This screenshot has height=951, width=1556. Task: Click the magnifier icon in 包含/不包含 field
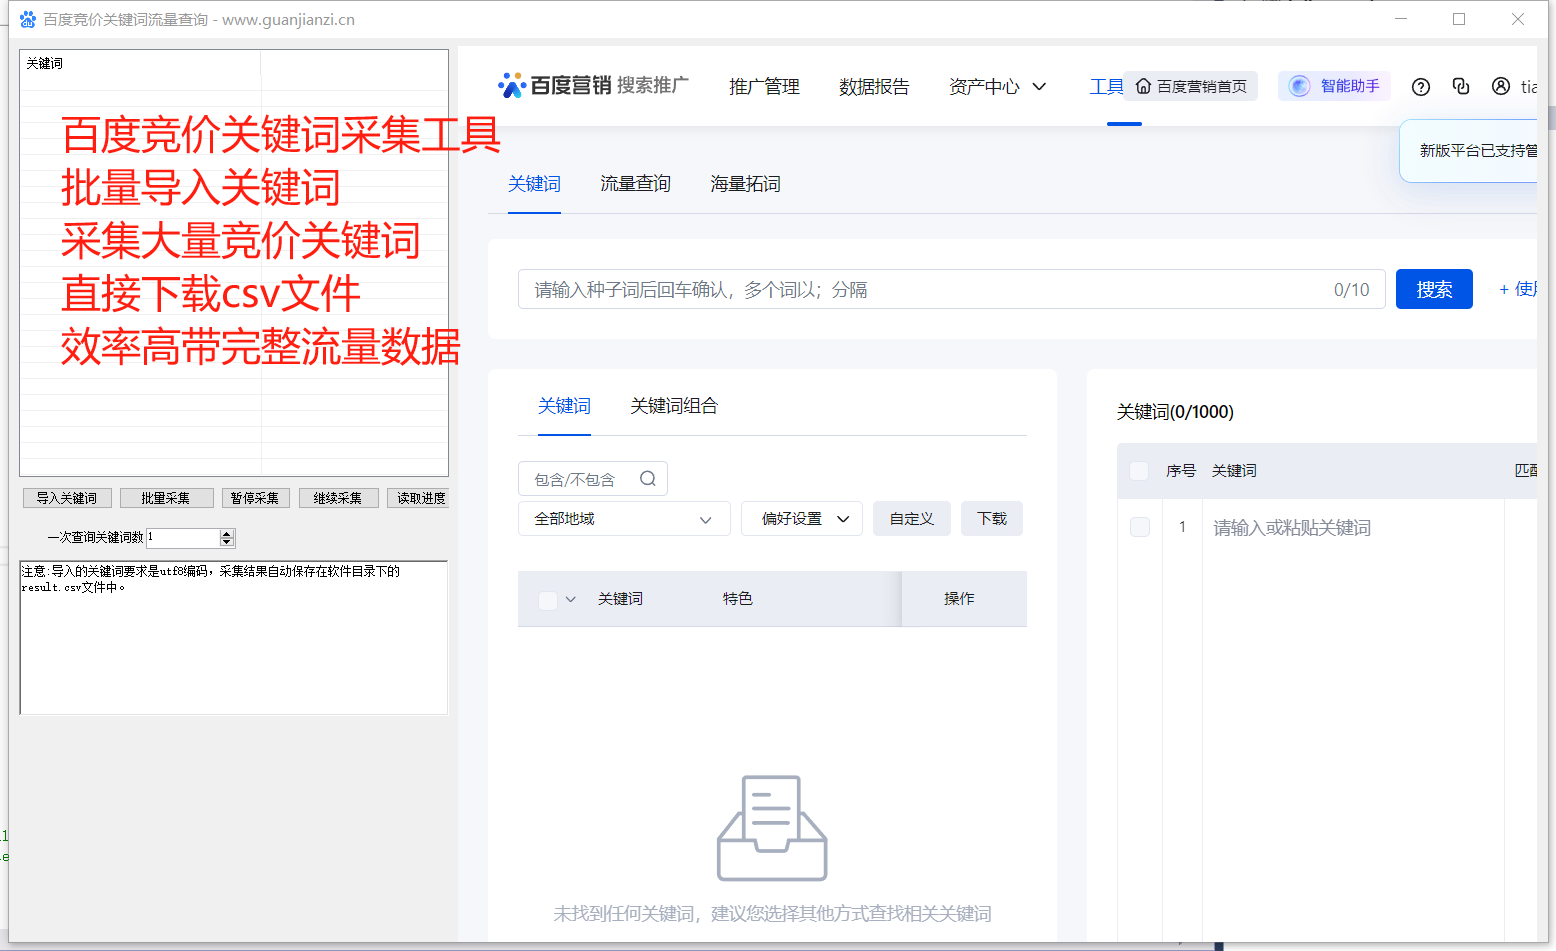coord(648,479)
